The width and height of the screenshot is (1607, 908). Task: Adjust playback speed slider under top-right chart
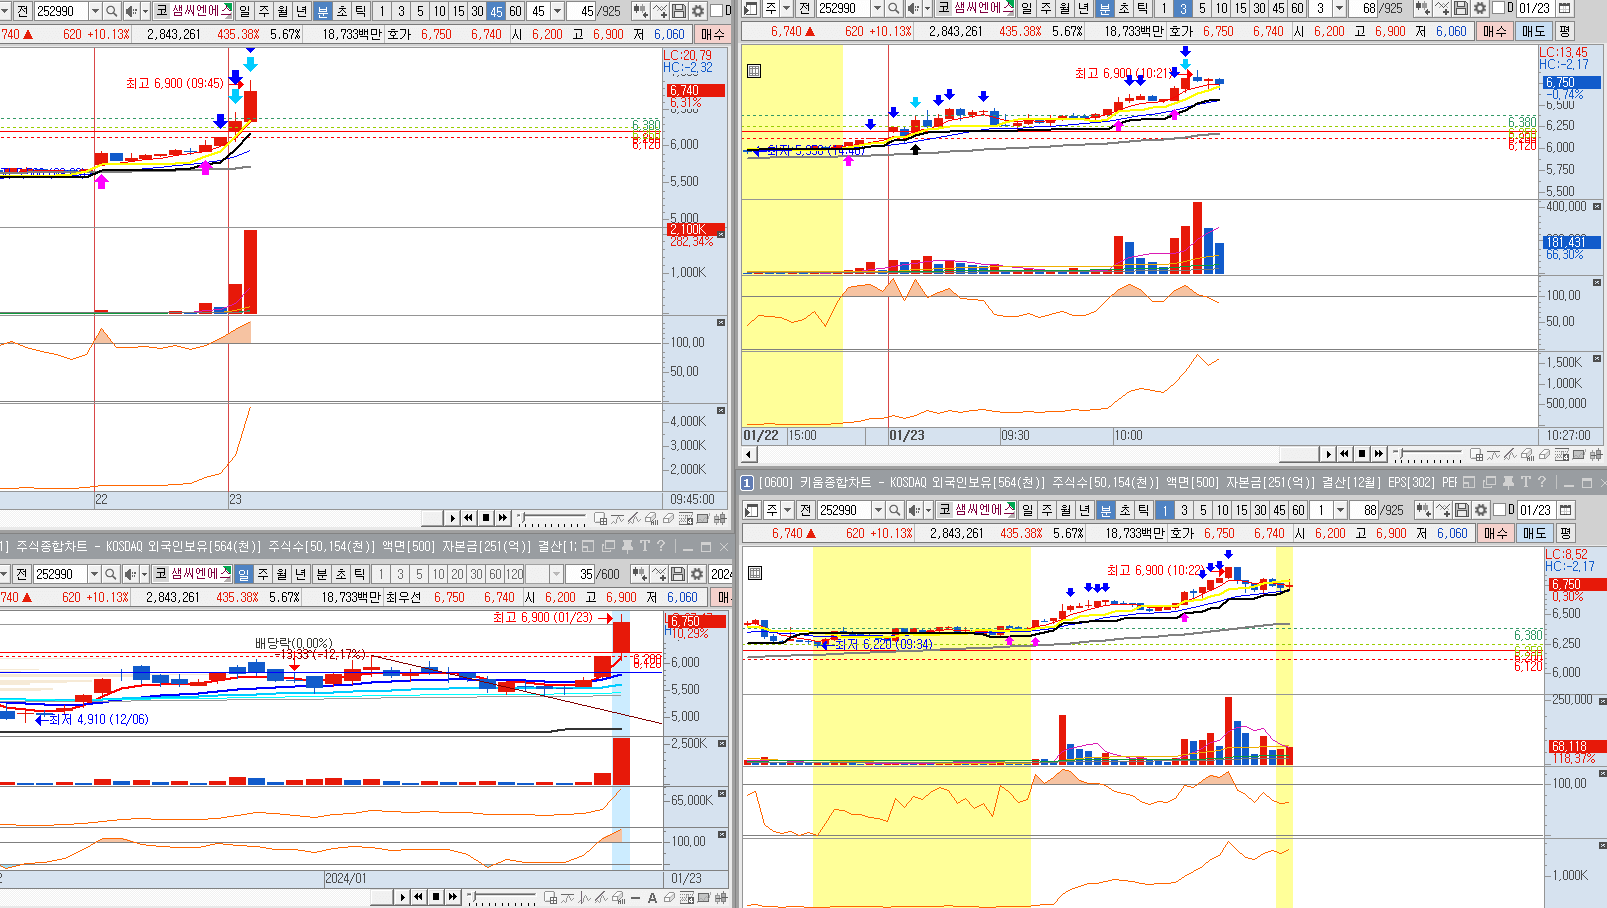pyautogui.click(x=1428, y=455)
